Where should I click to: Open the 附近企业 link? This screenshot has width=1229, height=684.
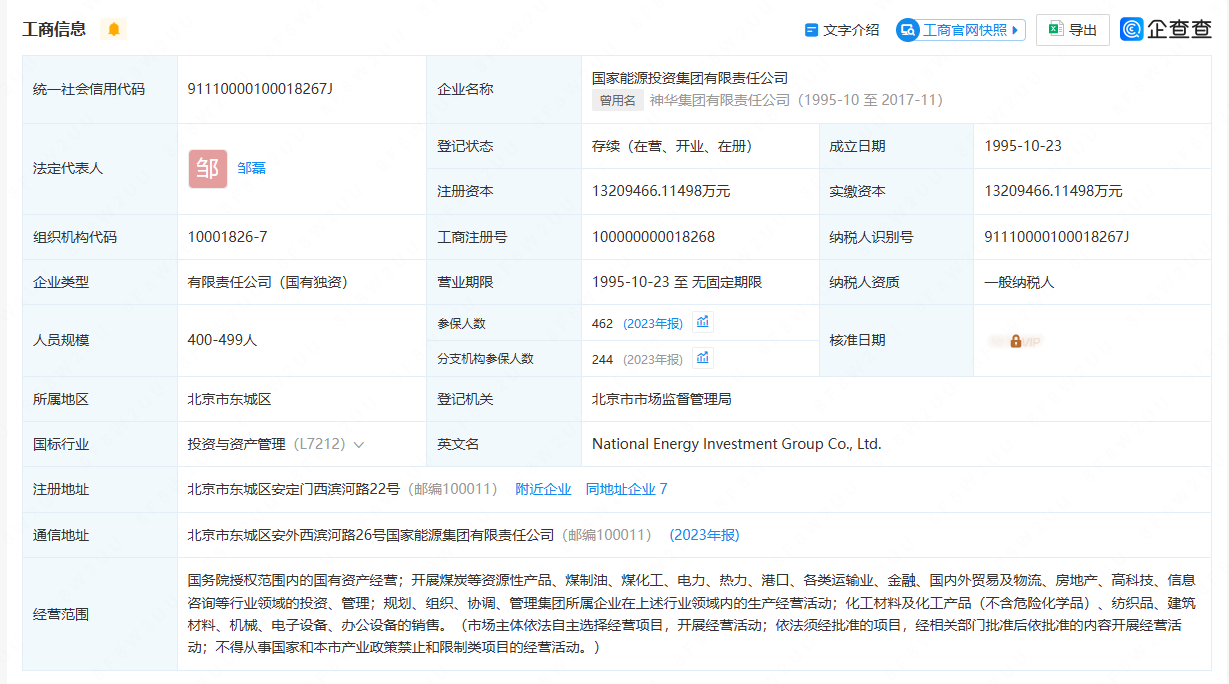click(543, 489)
